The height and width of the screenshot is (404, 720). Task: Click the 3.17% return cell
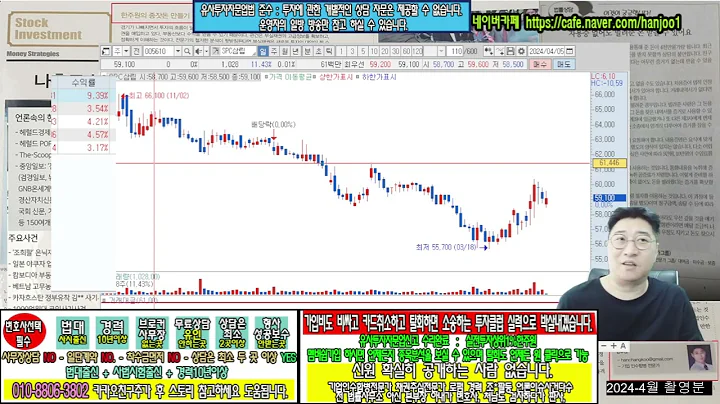(83, 148)
